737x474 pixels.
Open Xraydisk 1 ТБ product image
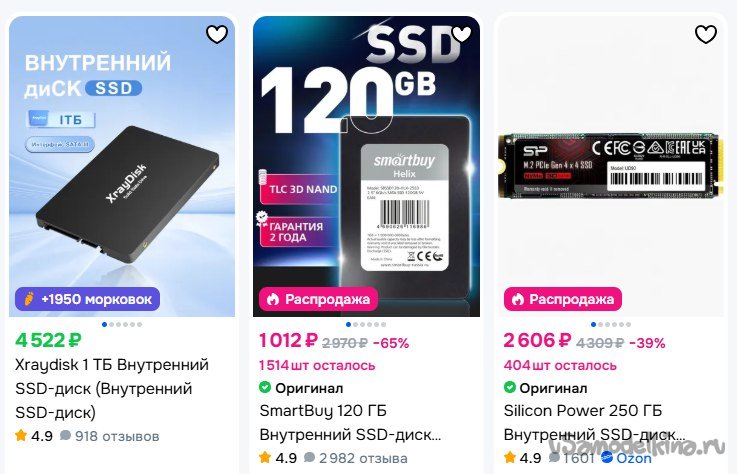pyautogui.click(x=122, y=166)
